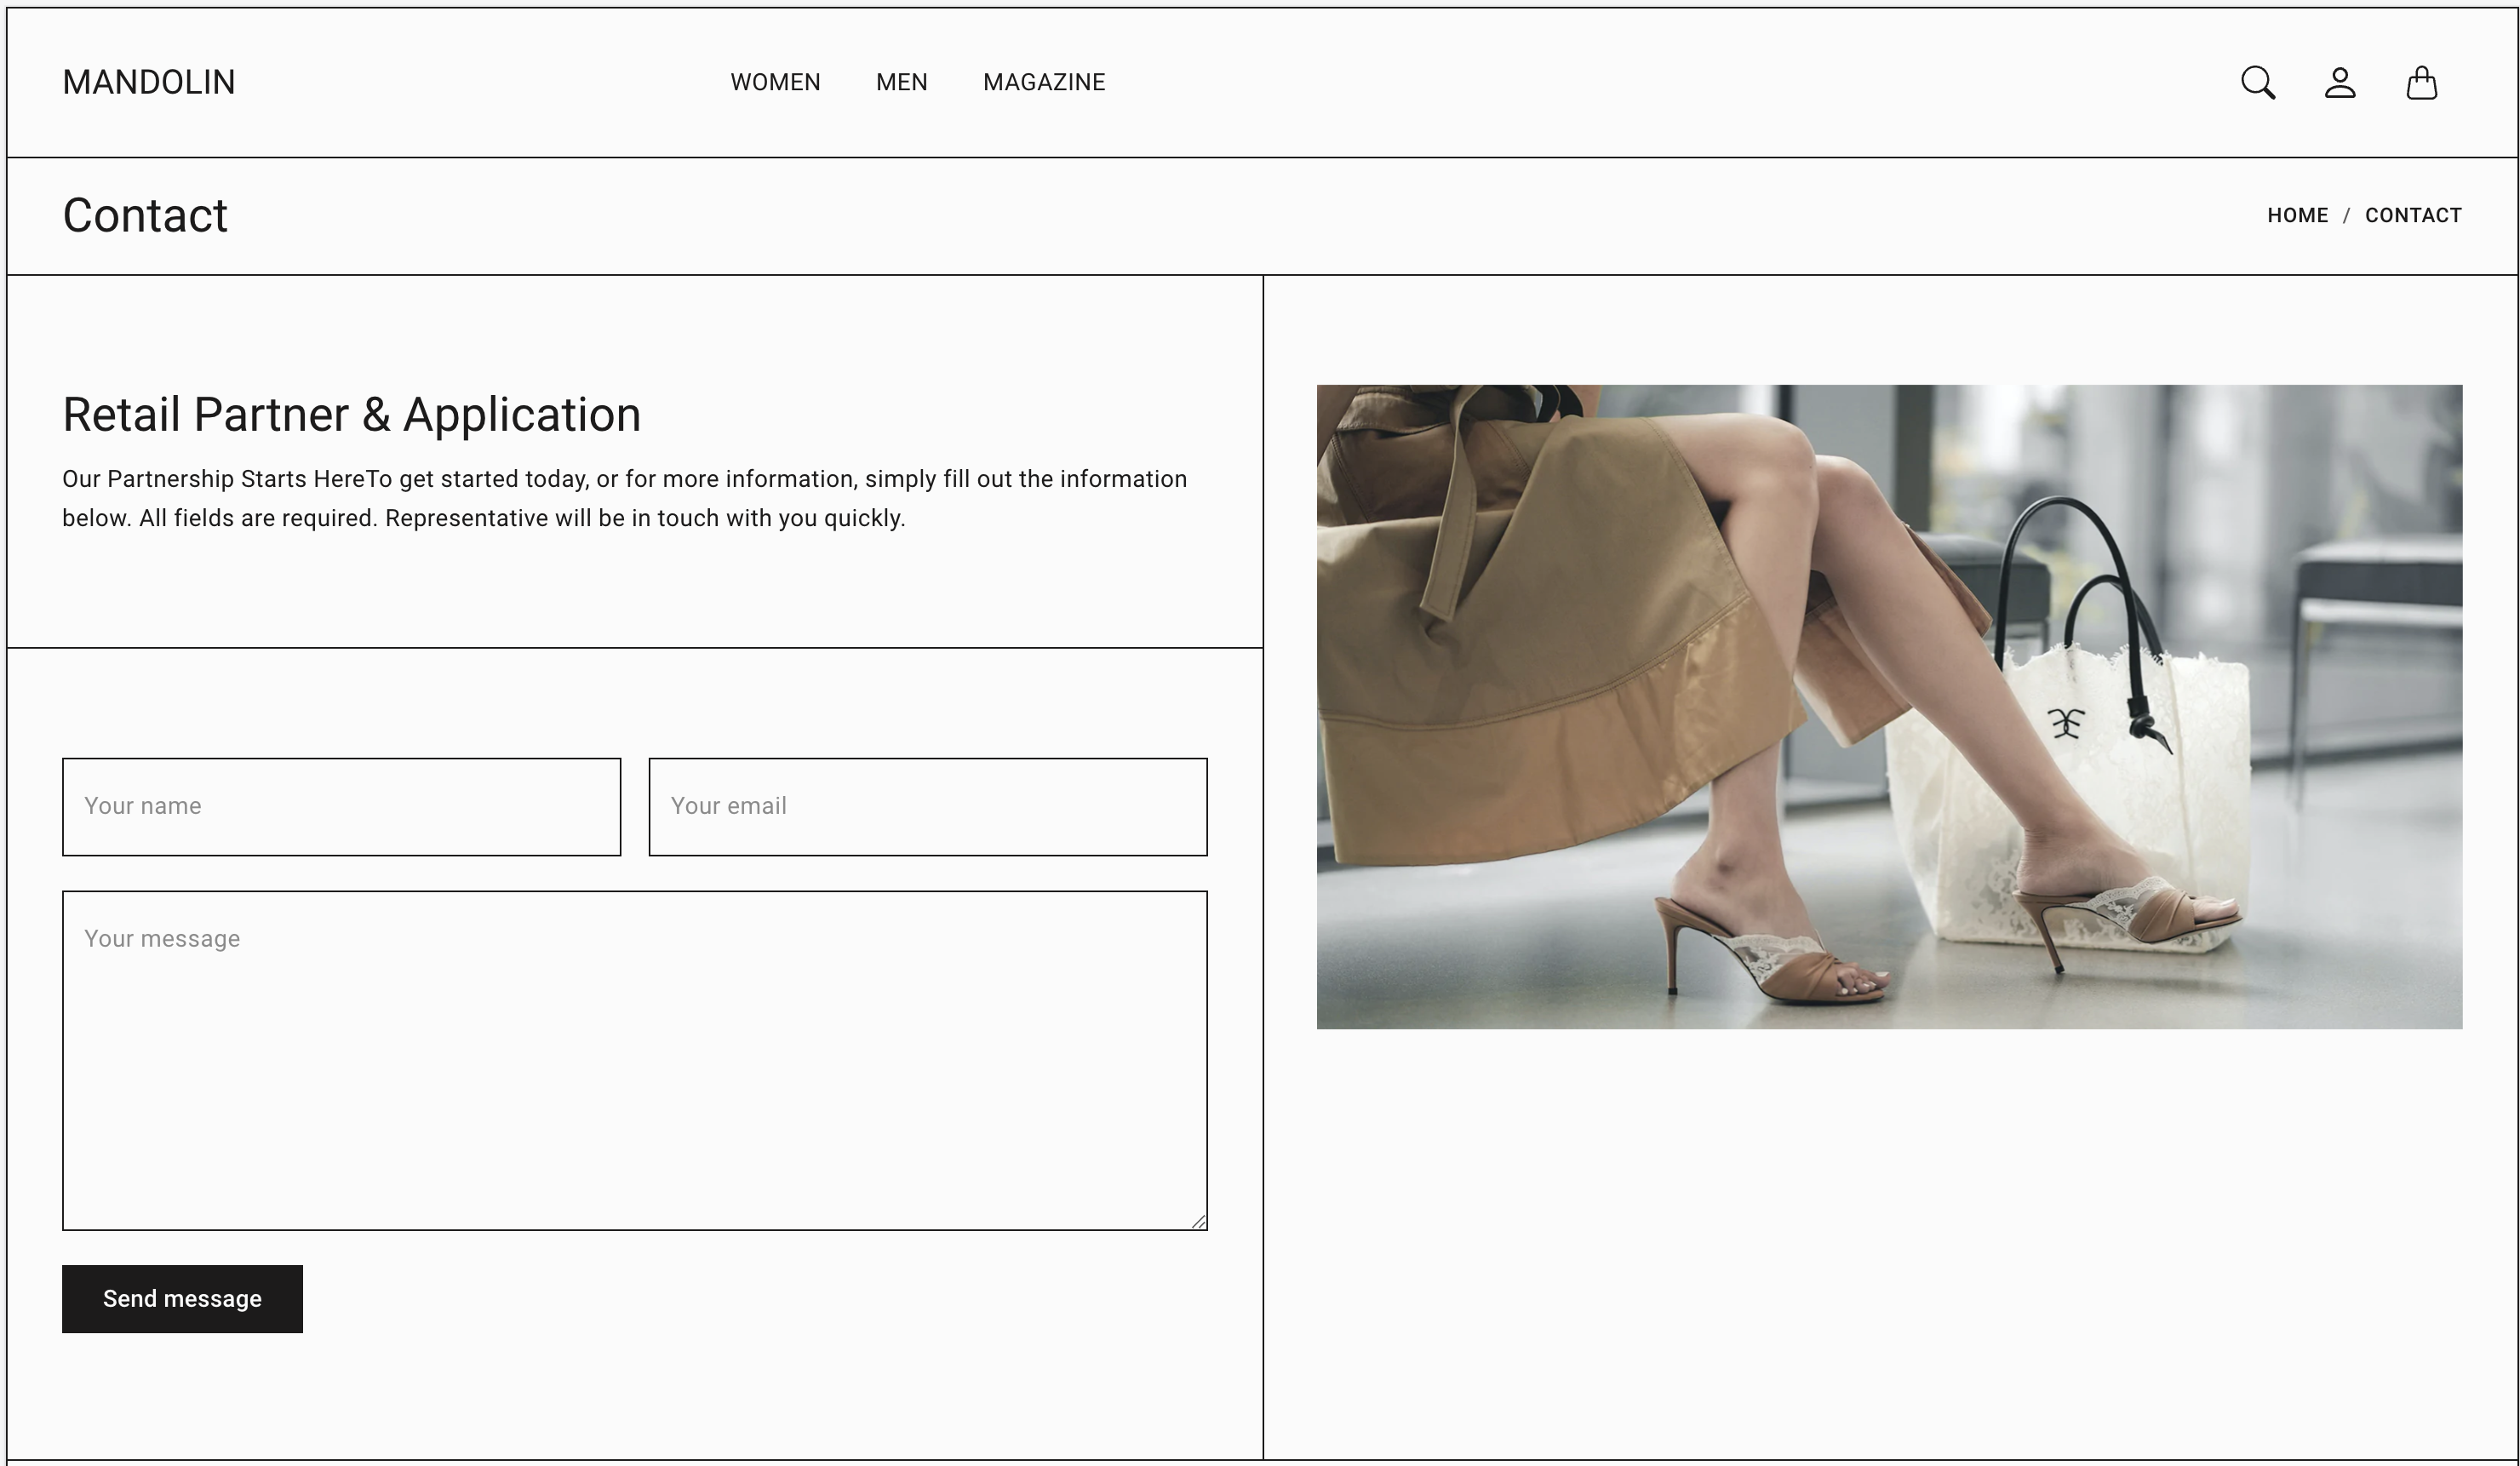Screen dimensions: 2520x1466
Task: Focus the Your email field
Action: 928,806
